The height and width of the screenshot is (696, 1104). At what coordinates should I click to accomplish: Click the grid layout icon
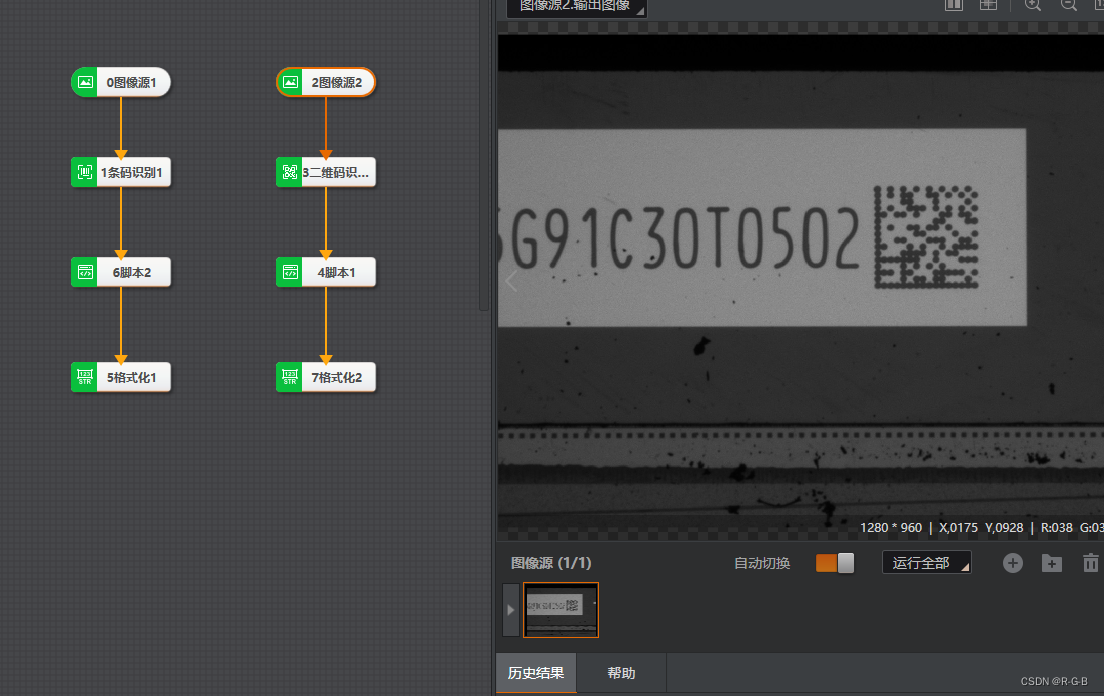click(x=989, y=4)
